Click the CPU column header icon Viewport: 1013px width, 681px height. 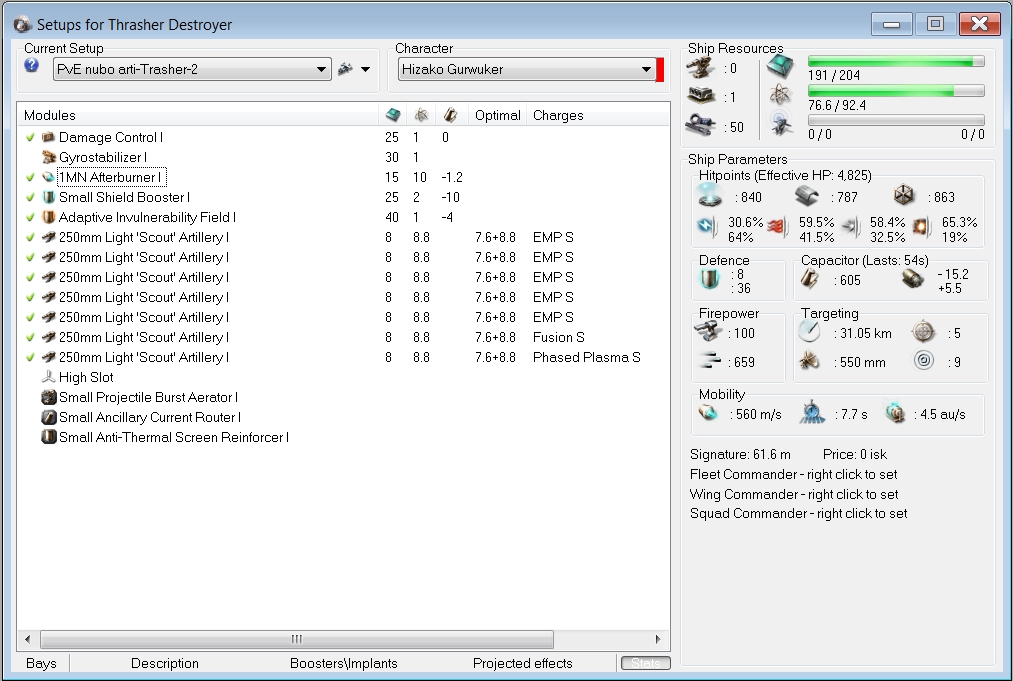click(x=392, y=115)
